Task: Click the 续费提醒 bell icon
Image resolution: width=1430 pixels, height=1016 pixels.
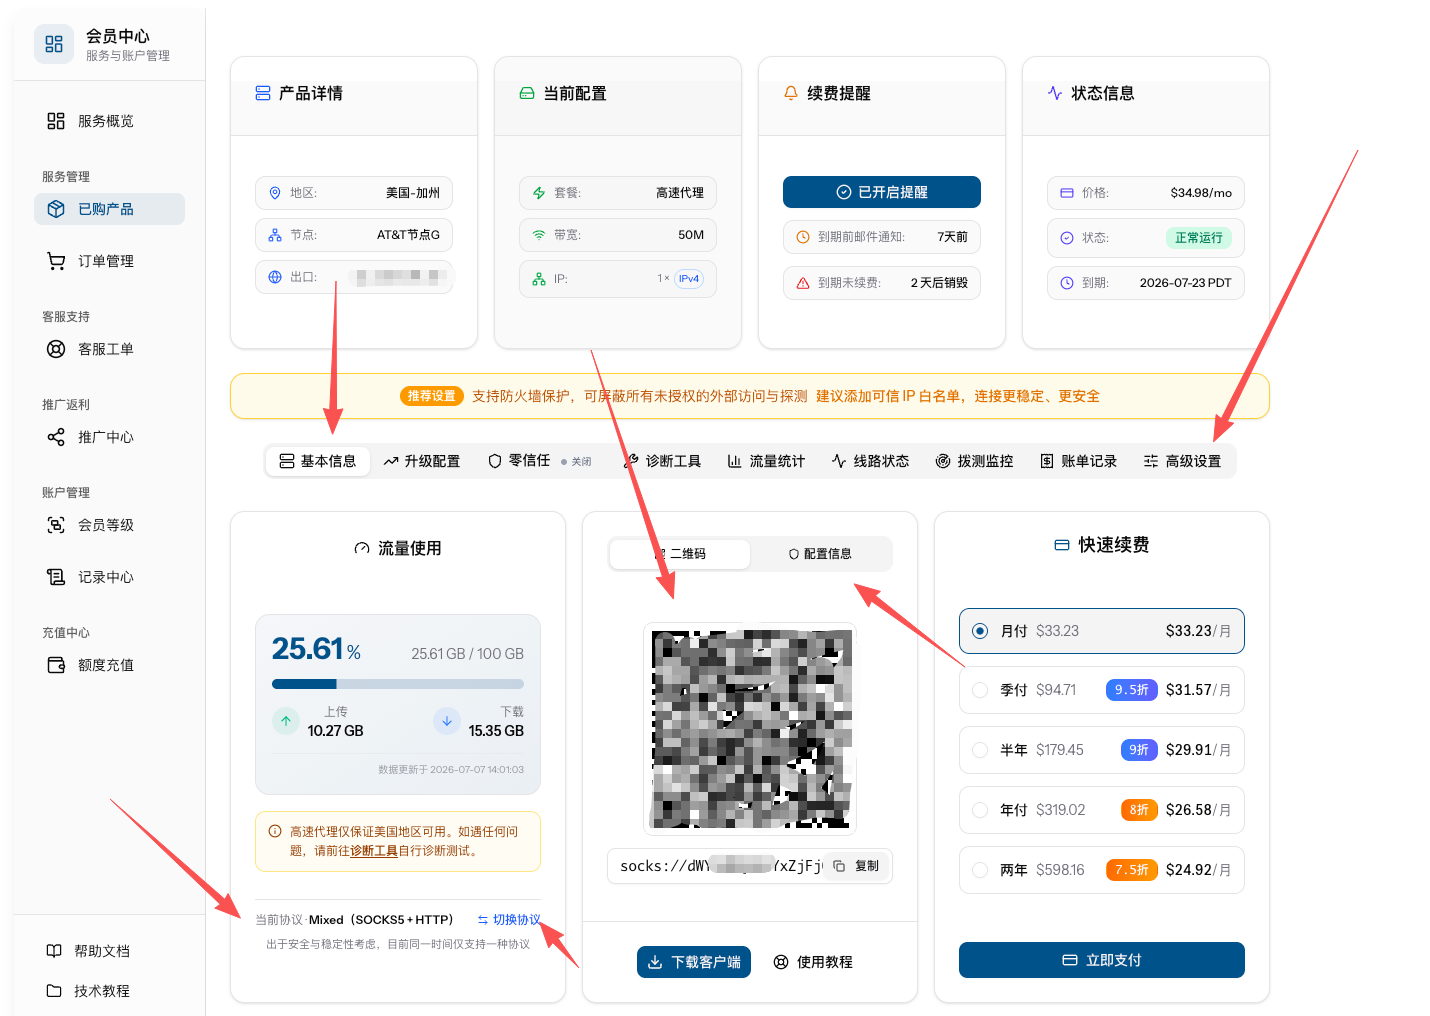Action: (x=791, y=93)
